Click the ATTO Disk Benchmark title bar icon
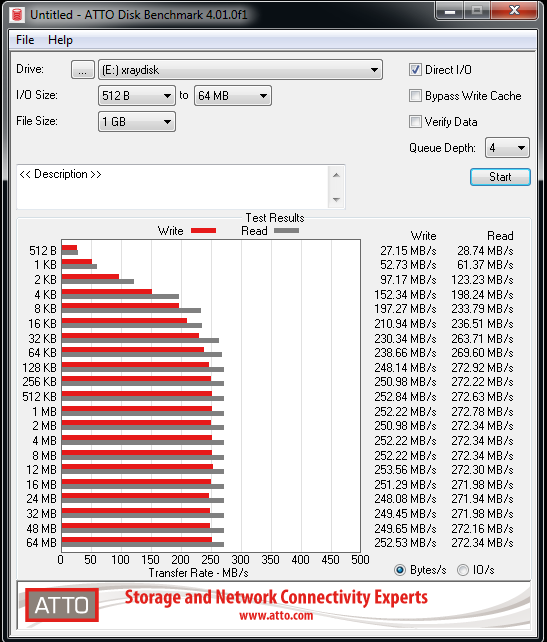Viewport: 547px width, 642px height. click(x=17, y=15)
